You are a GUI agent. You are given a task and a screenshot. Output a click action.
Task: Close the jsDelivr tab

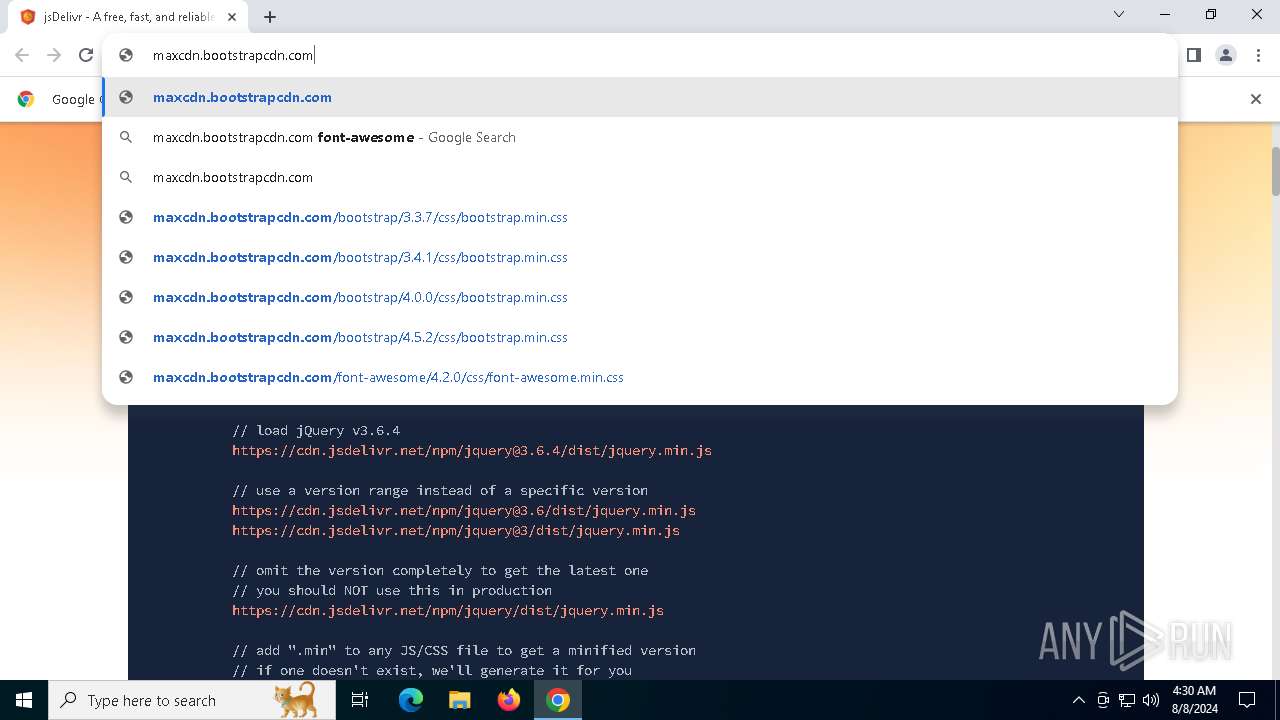point(233,17)
